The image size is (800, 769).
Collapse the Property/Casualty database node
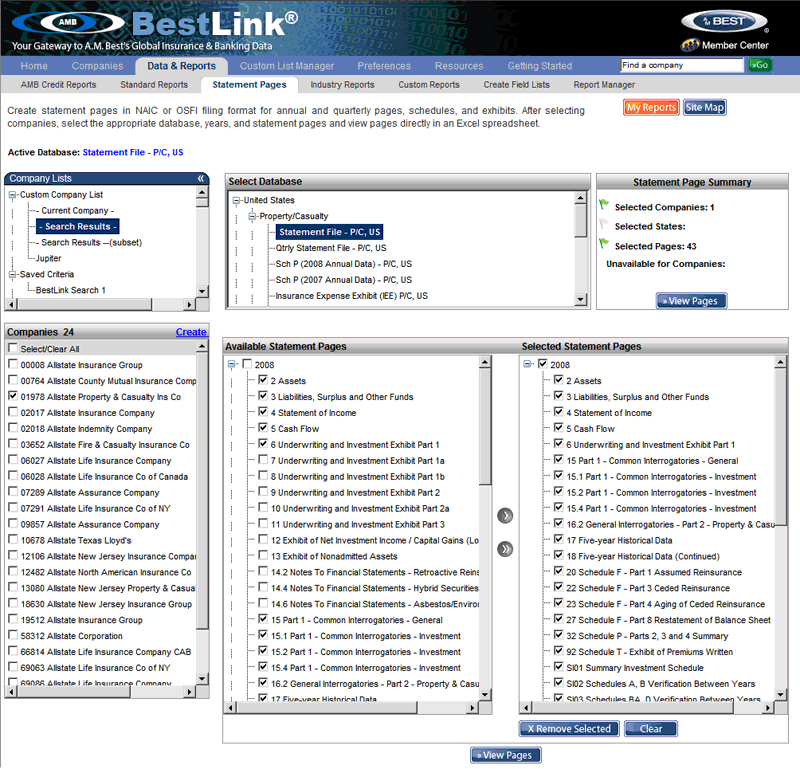click(252, 216)
